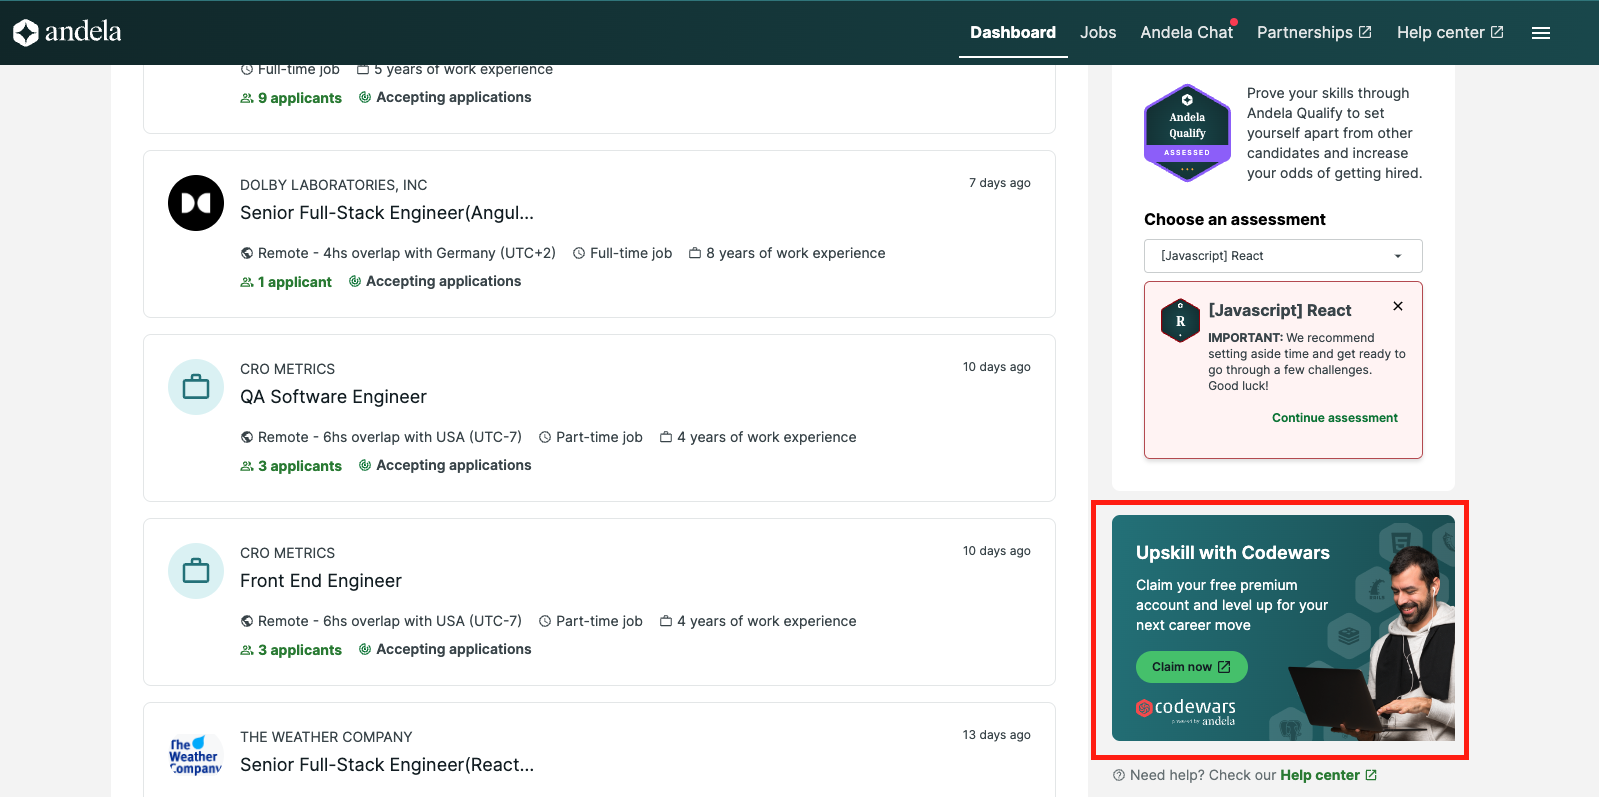The image size is (1599, 797).
Task: Open the Senior Full-Stack Engineer(Angul... job title
Action: pyautogui.click(x=387, y=213)
